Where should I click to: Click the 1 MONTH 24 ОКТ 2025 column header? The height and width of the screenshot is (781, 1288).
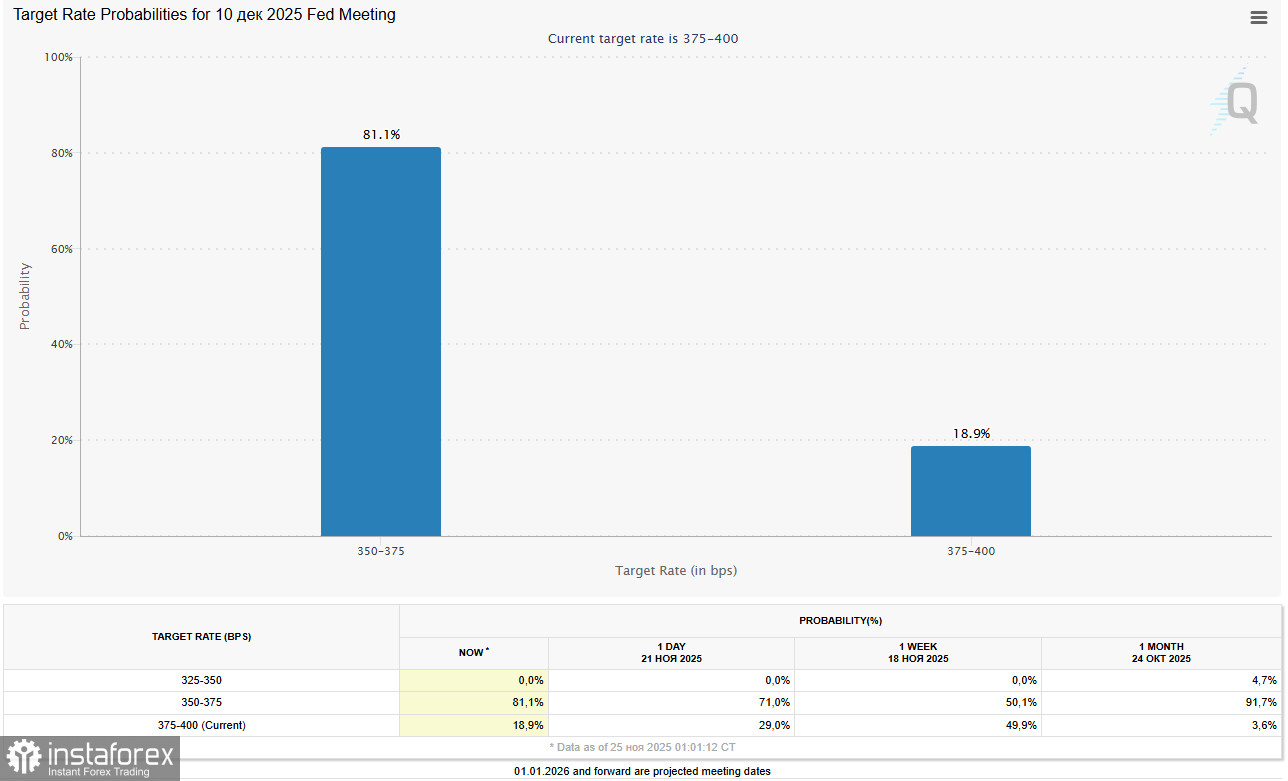[1161, 652]
